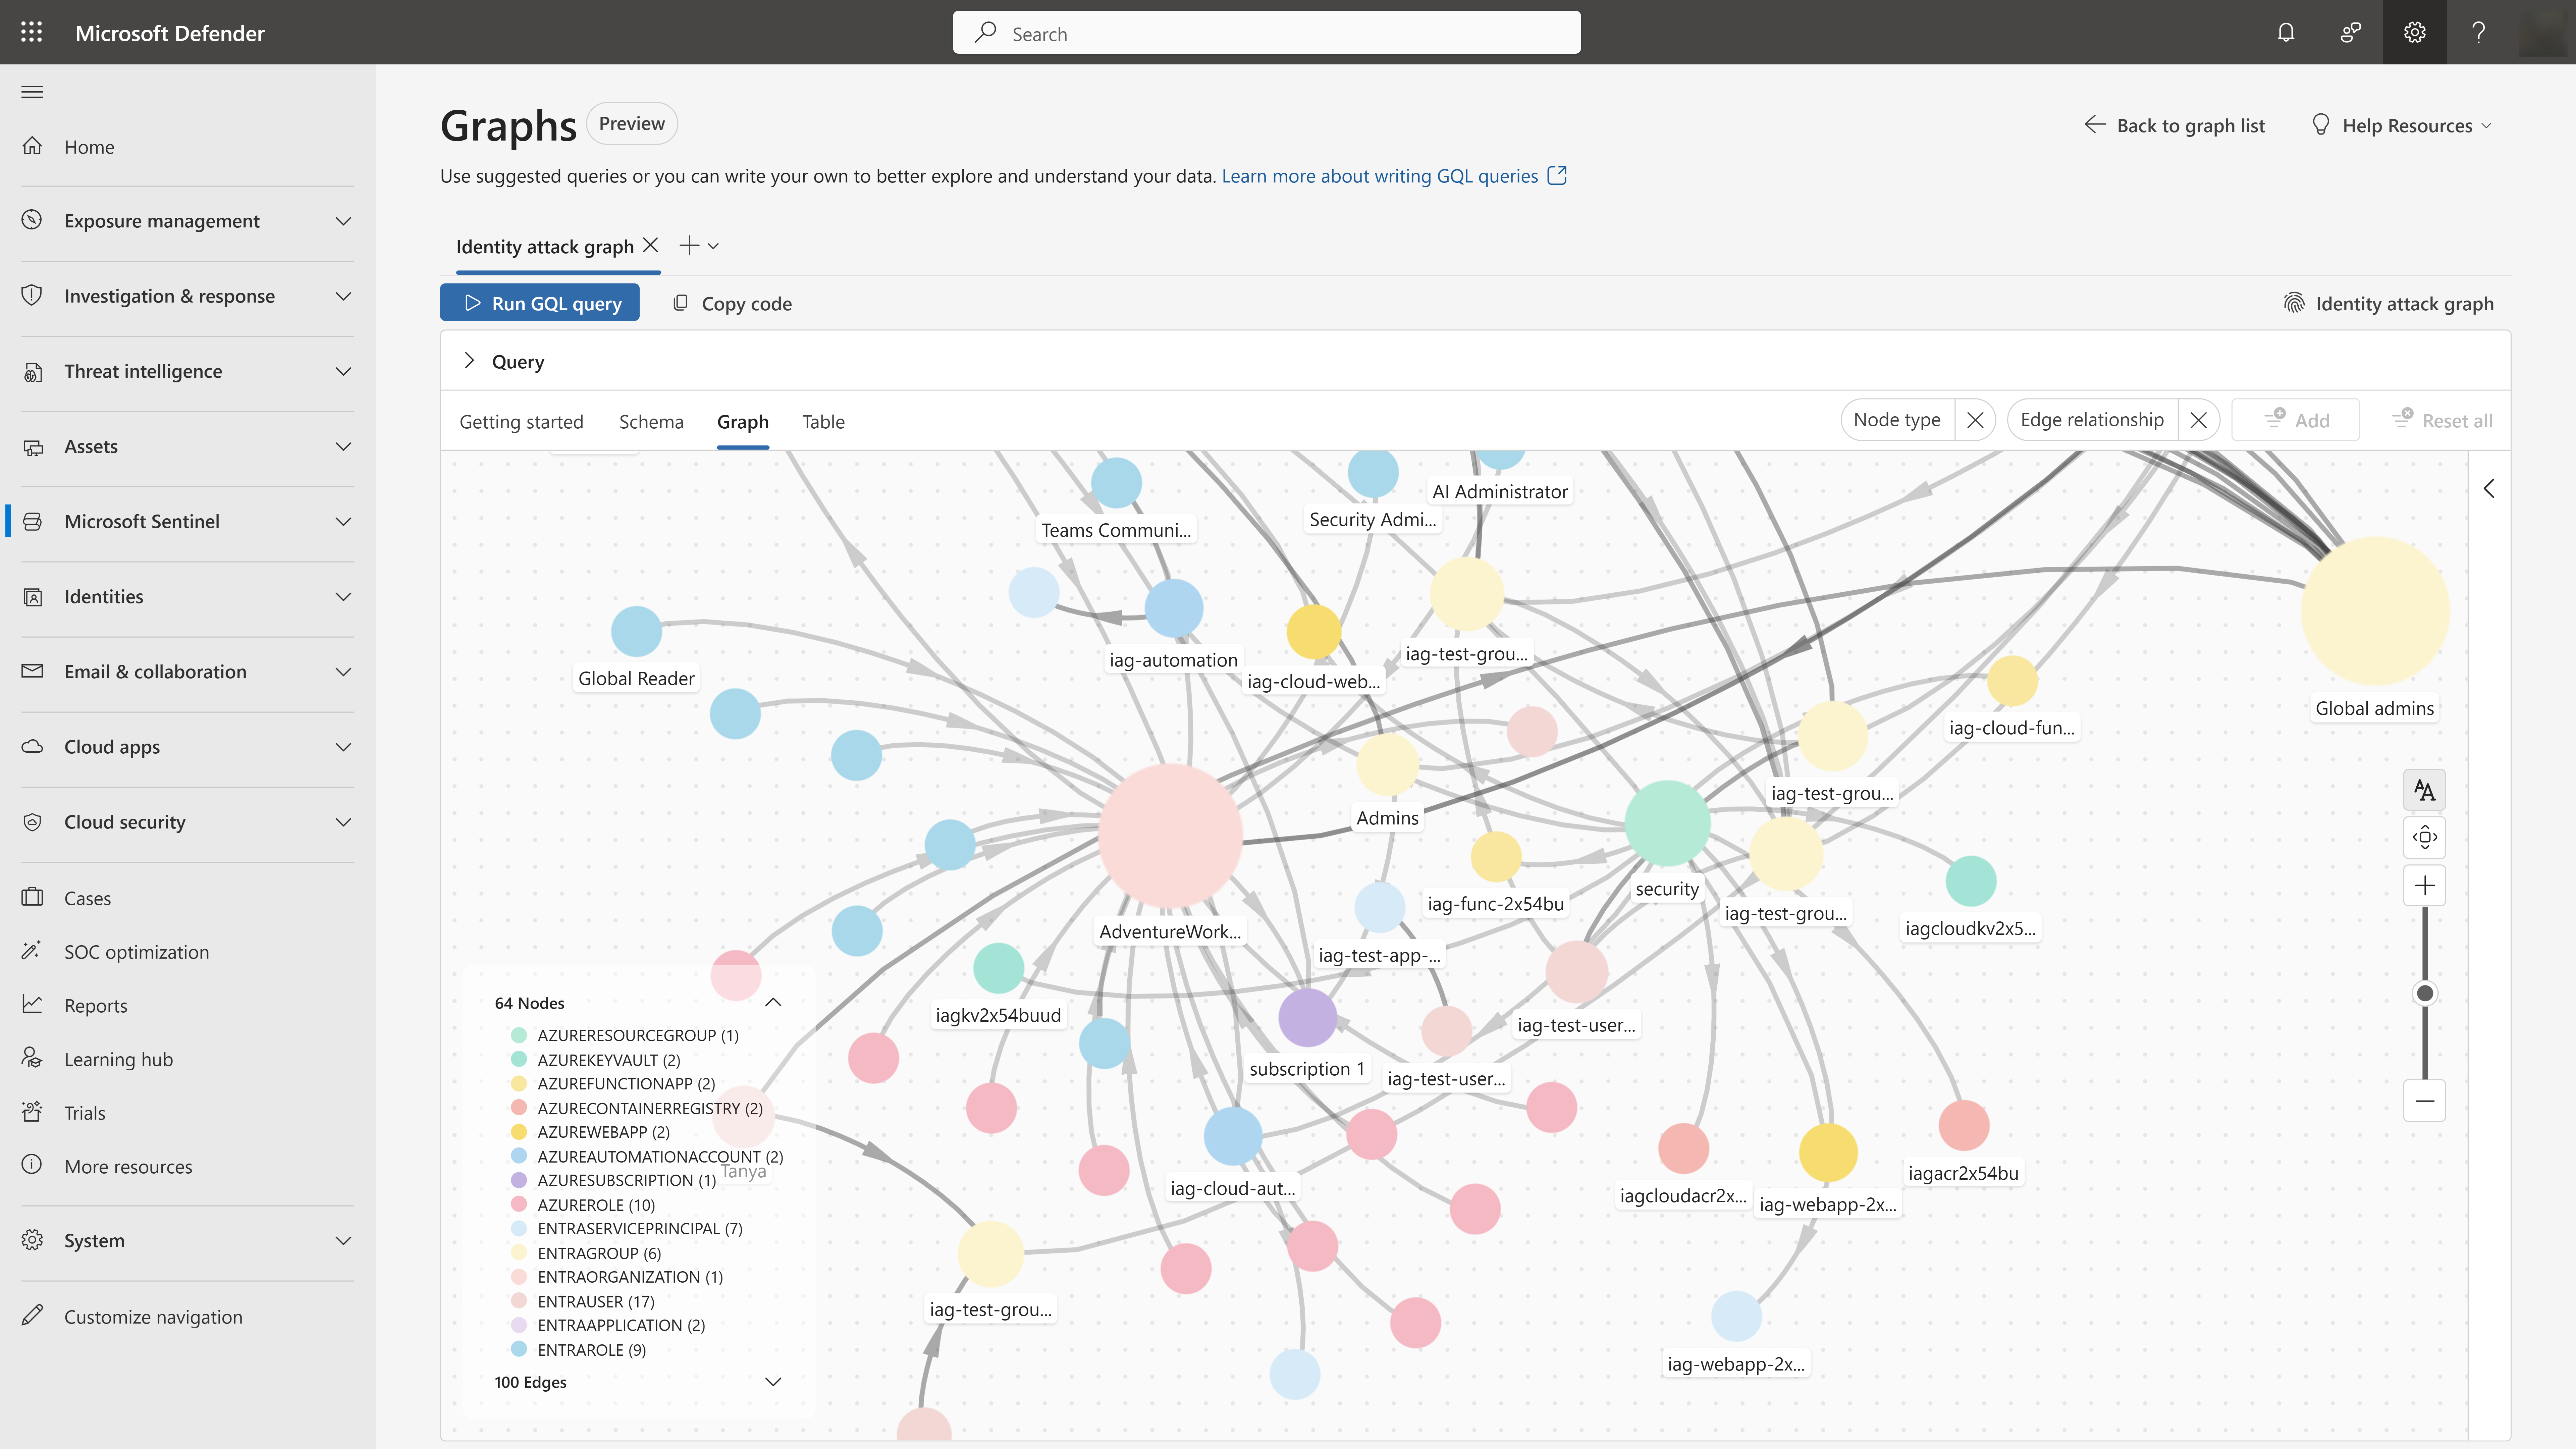Toggle label text size icon on graph
Screen dimensions: 2576x1449
[2424, 790]
